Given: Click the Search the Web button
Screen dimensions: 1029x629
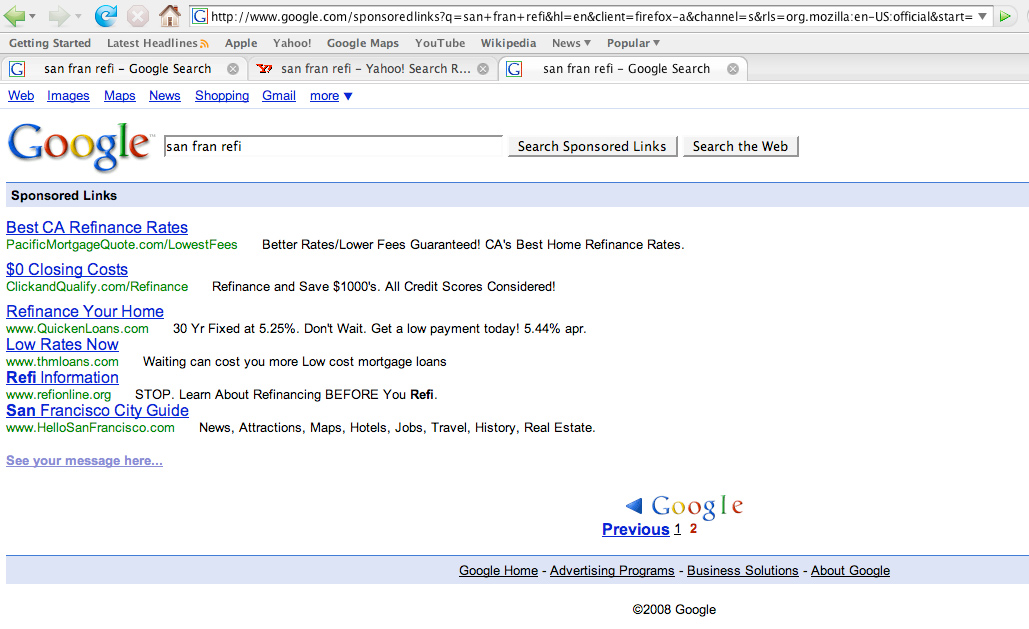Looking at the screenshot, I should (740, 146).
